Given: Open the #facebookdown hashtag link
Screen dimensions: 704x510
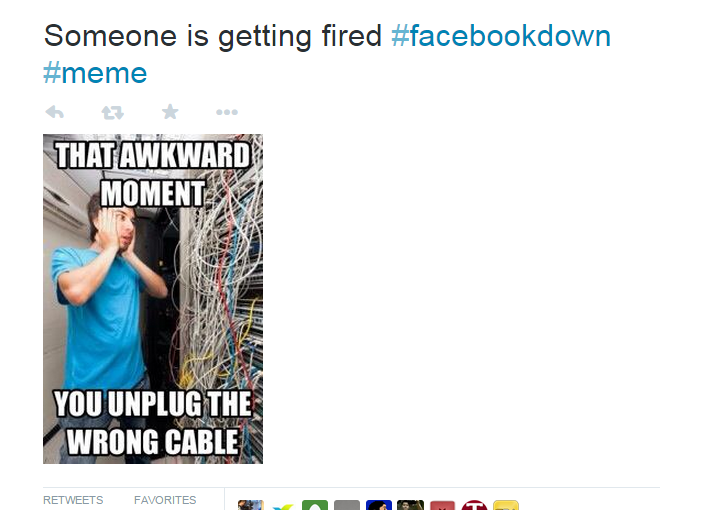Looking at the screenshot, I should click(501, 36).
